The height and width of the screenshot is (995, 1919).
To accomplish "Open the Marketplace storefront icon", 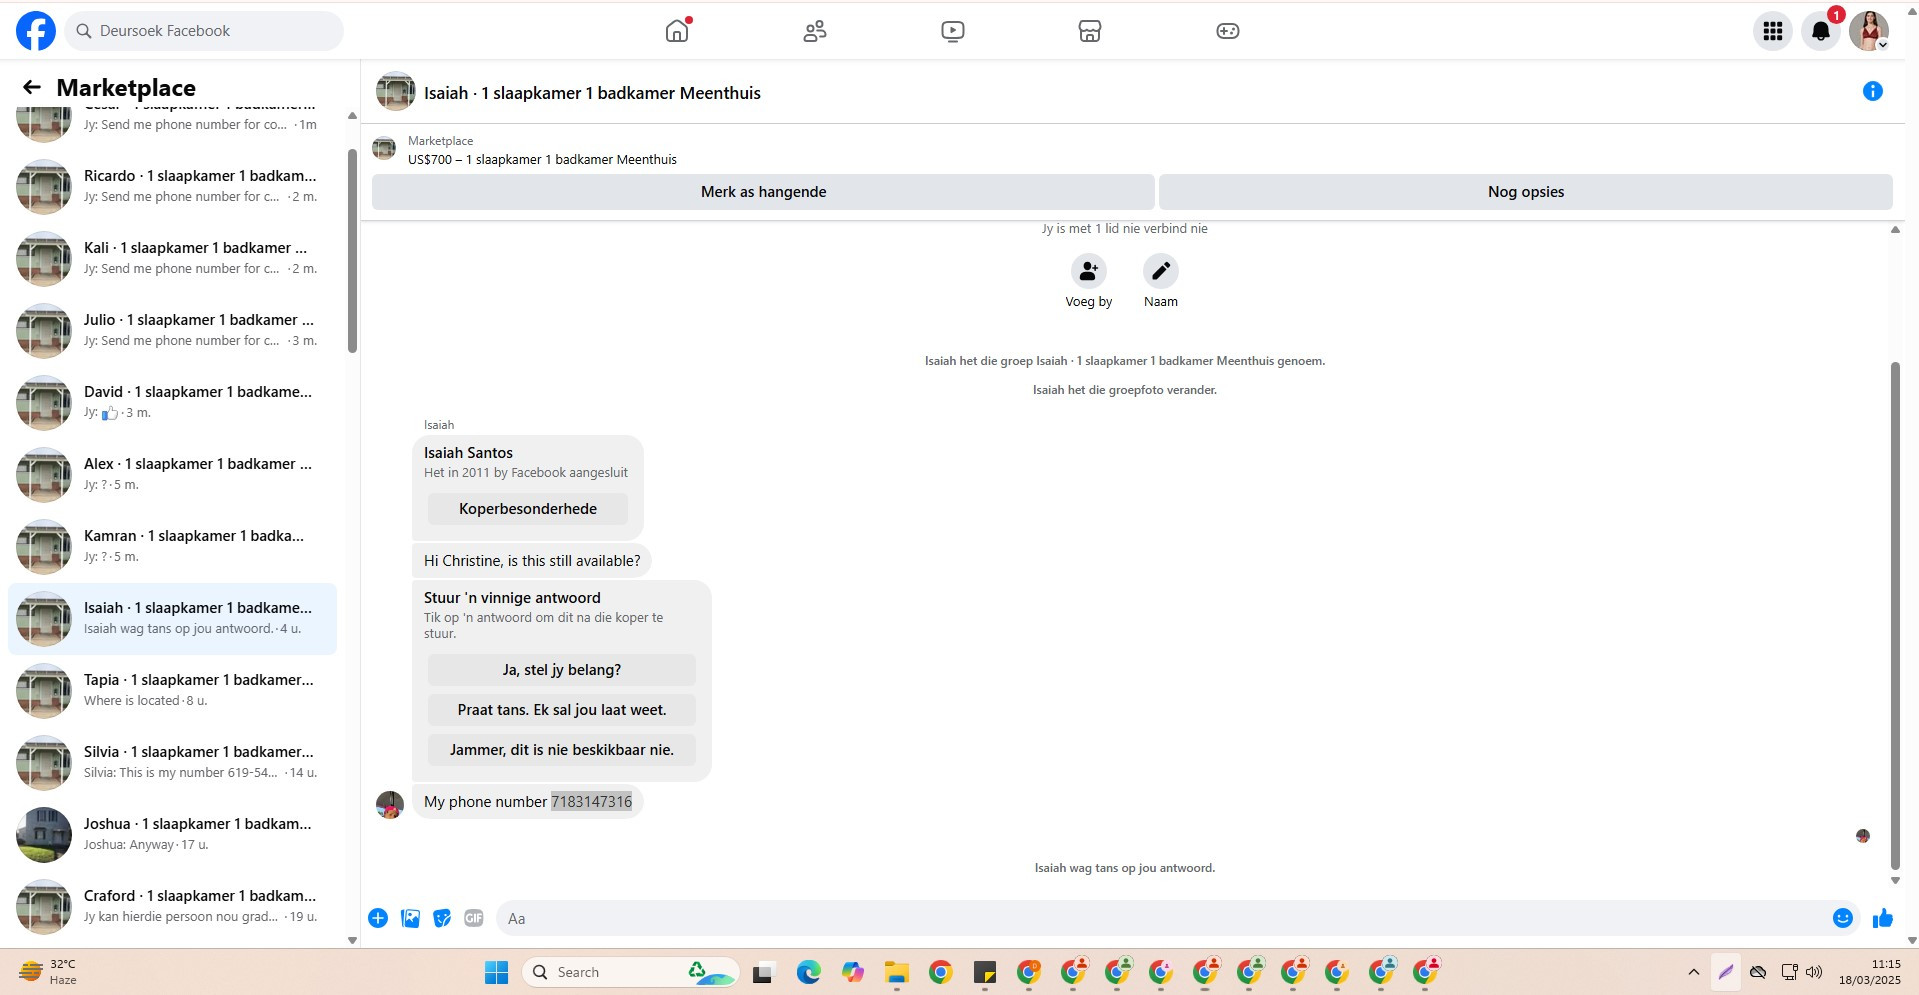I will (1090, 31).
